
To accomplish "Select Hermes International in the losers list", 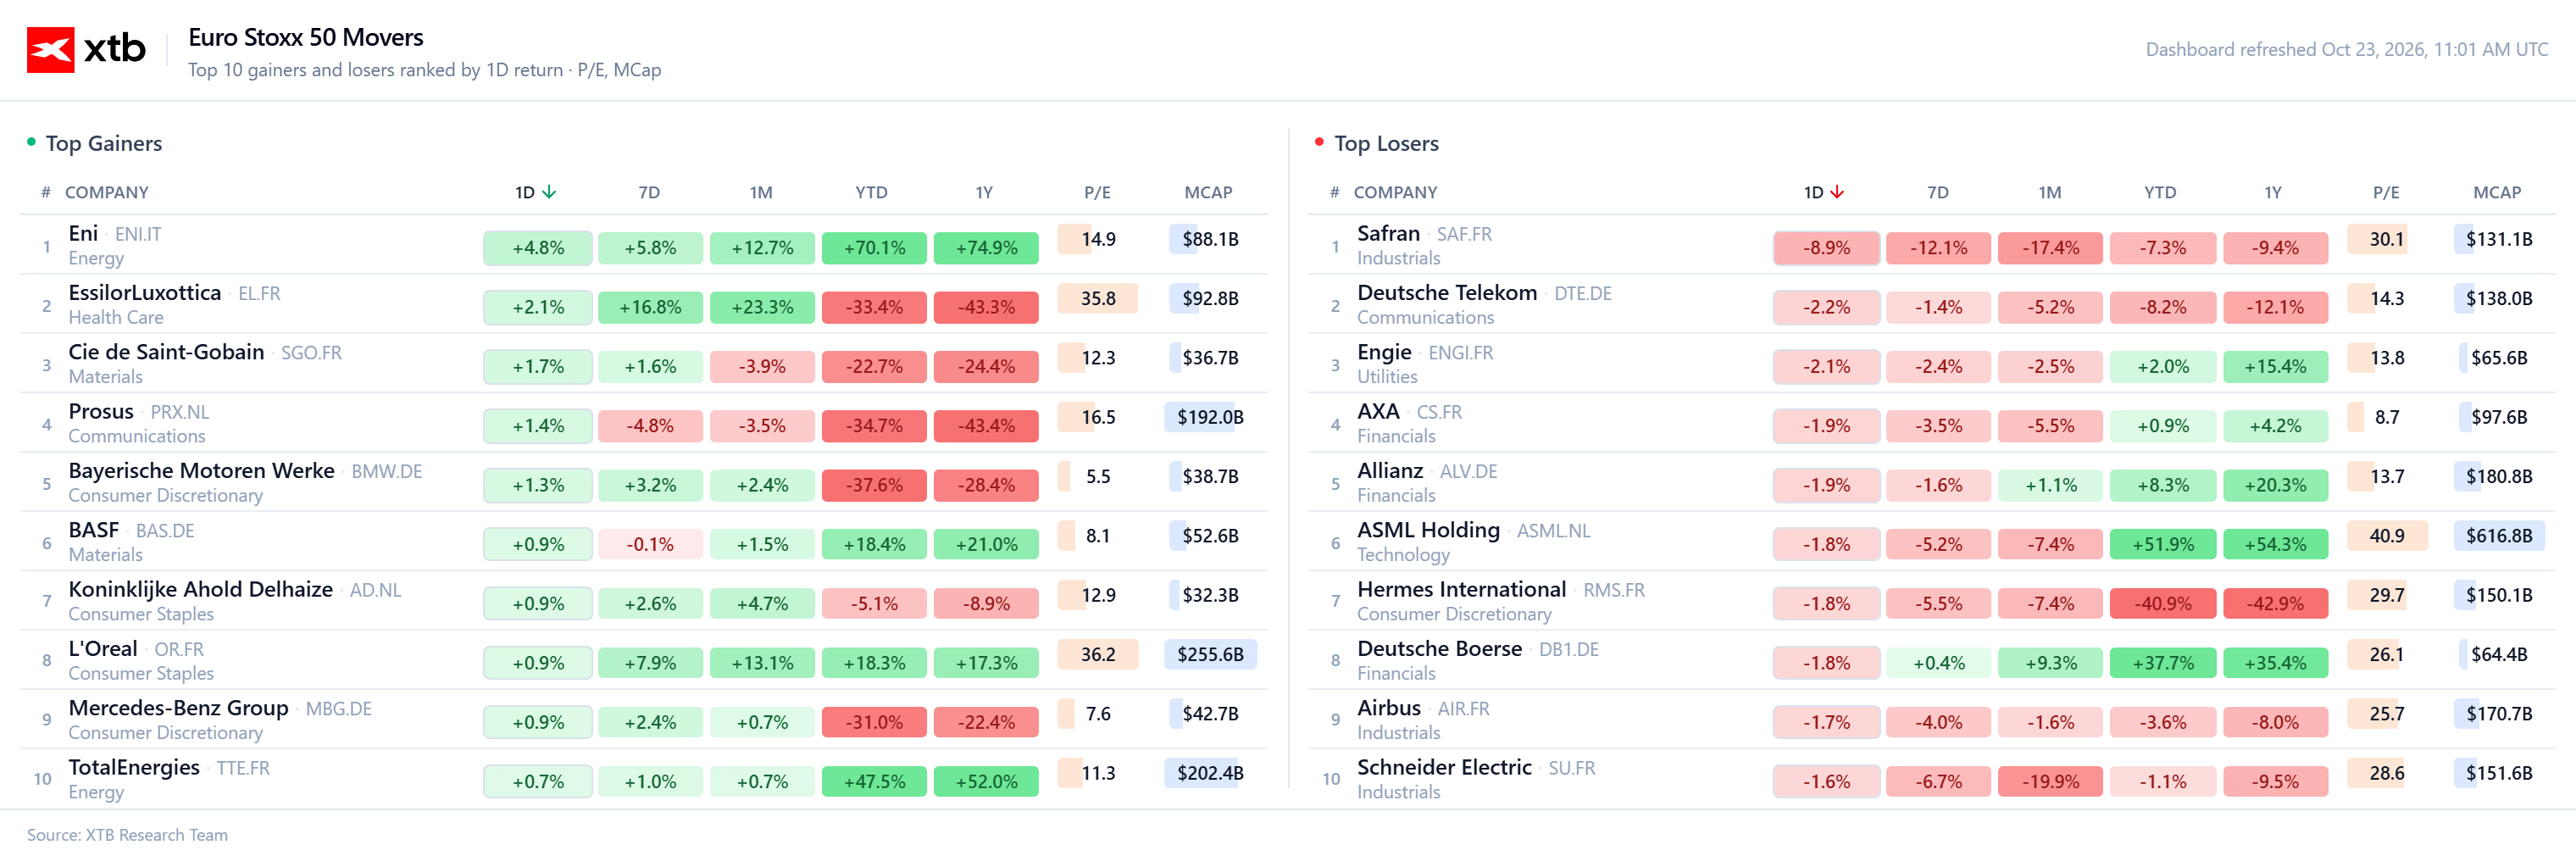I will coord(1461,589).
